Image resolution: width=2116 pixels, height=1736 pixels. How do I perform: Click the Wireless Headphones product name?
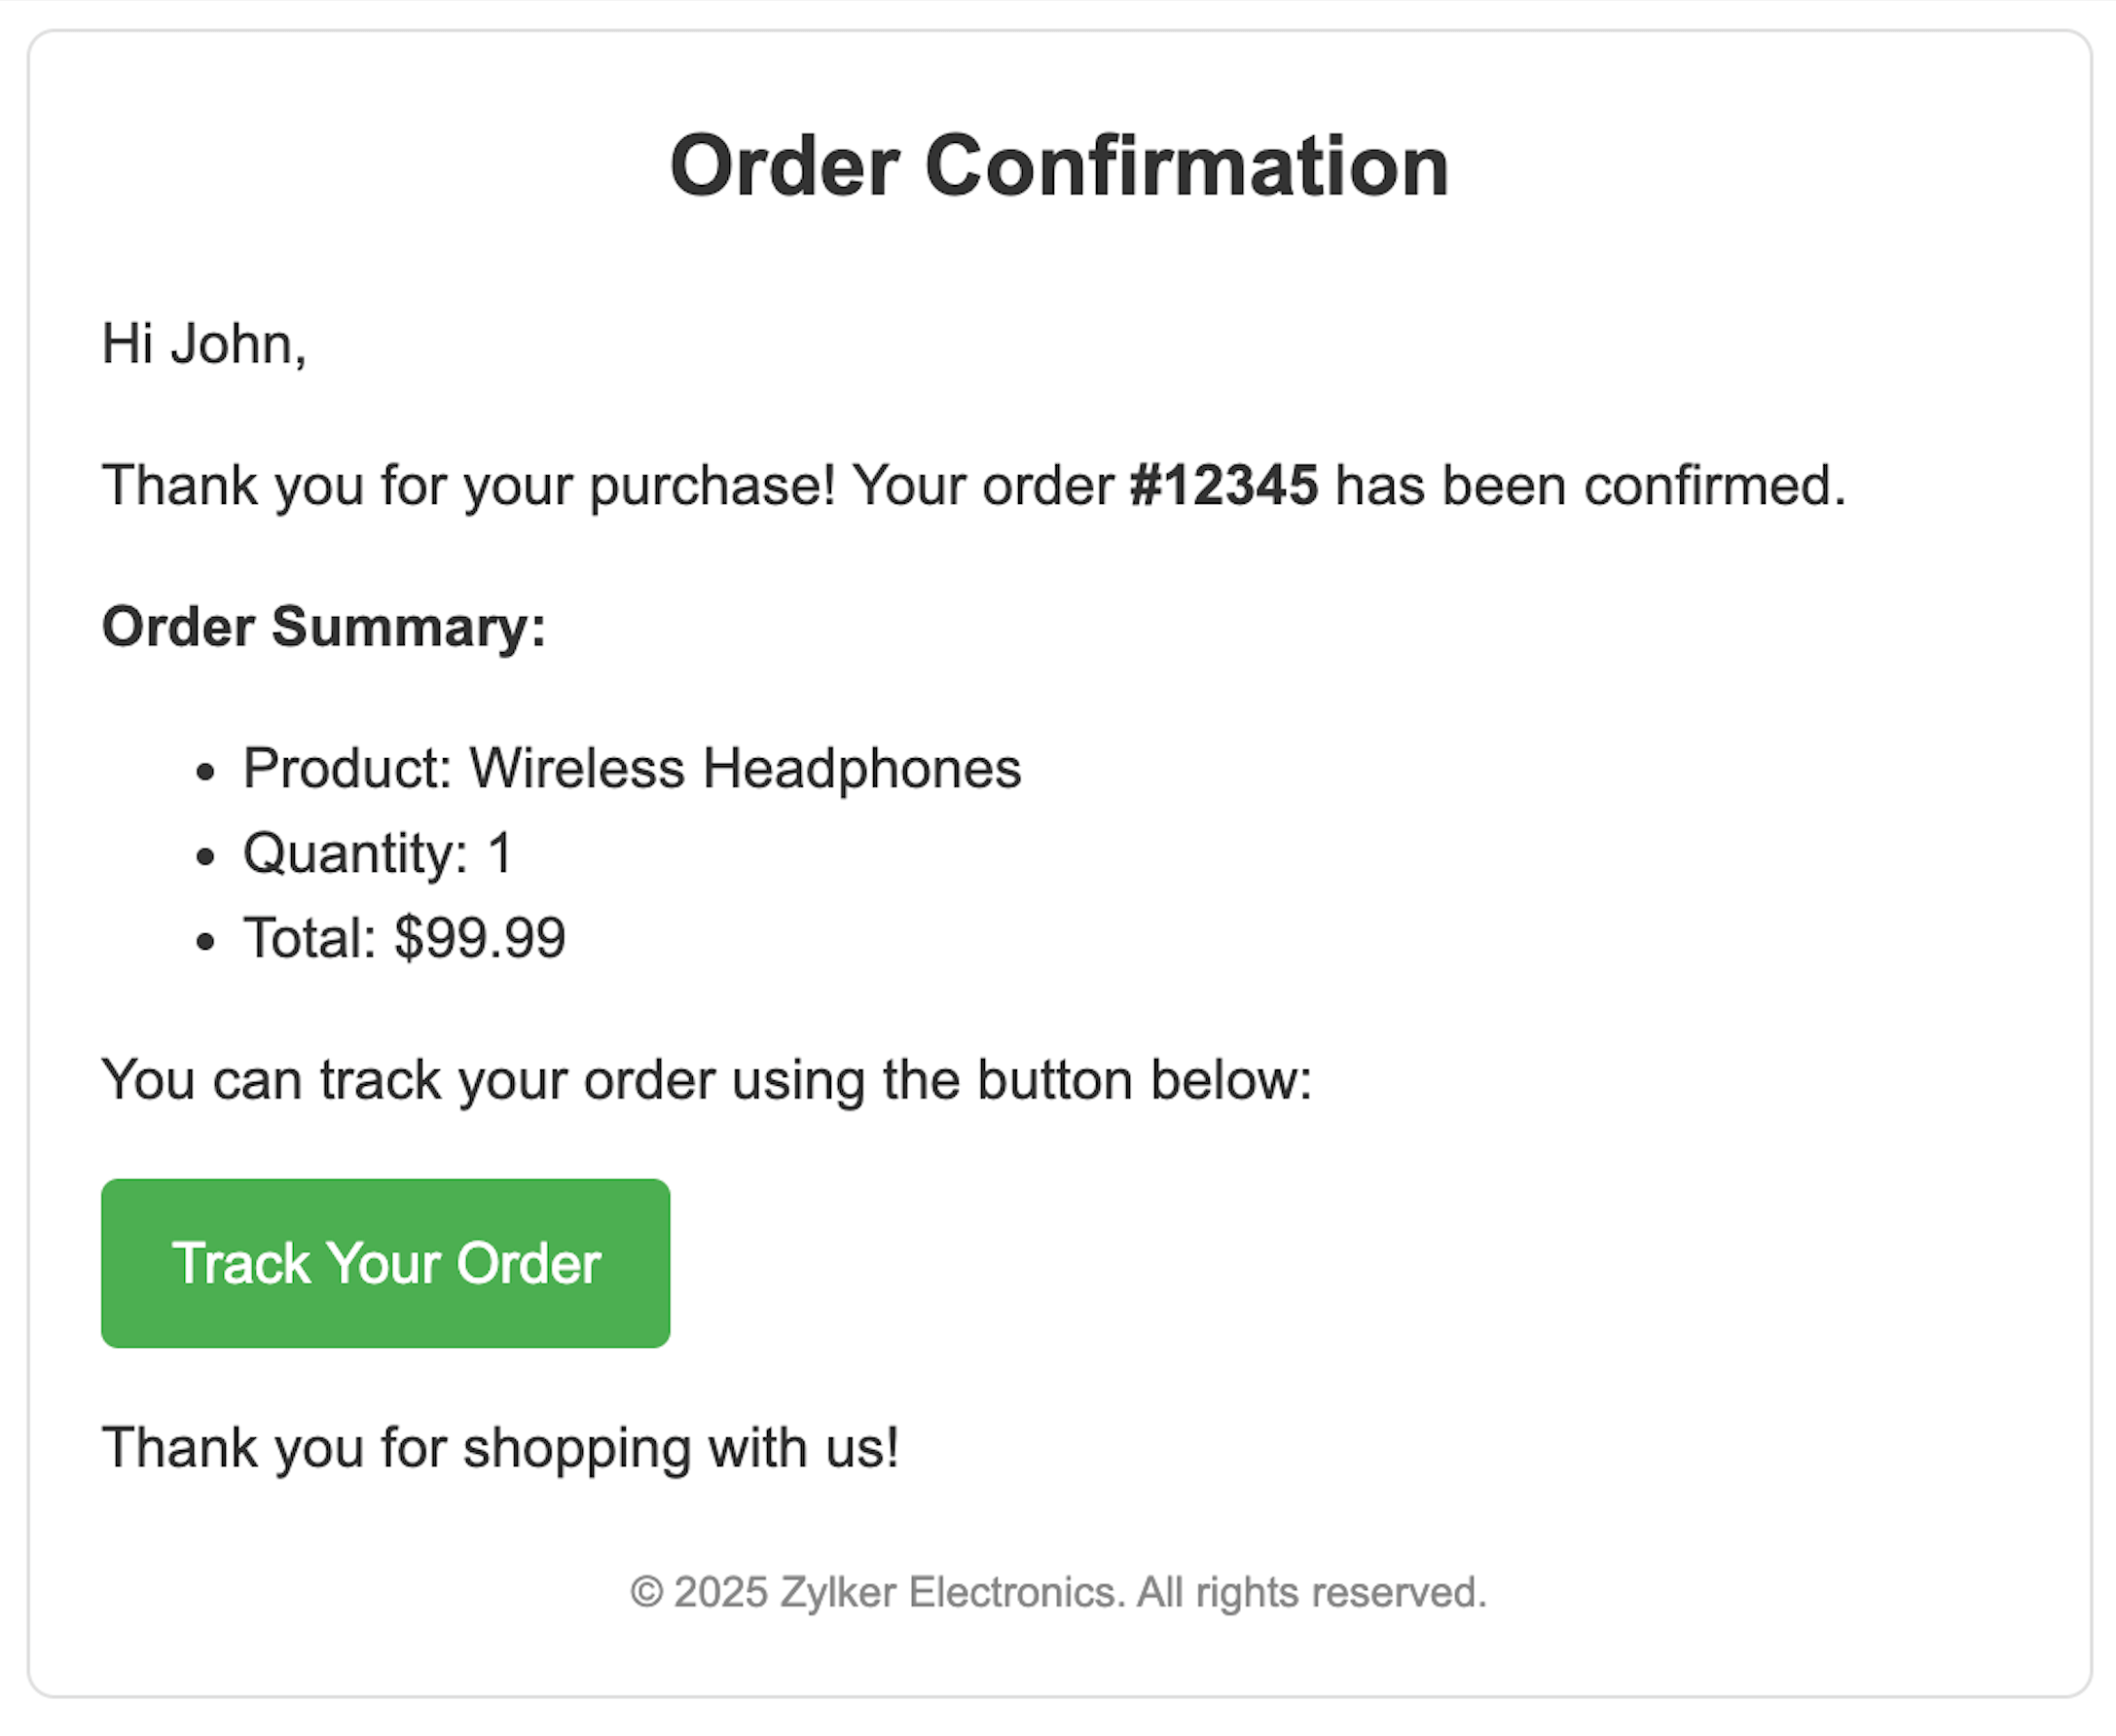(745, 769)
